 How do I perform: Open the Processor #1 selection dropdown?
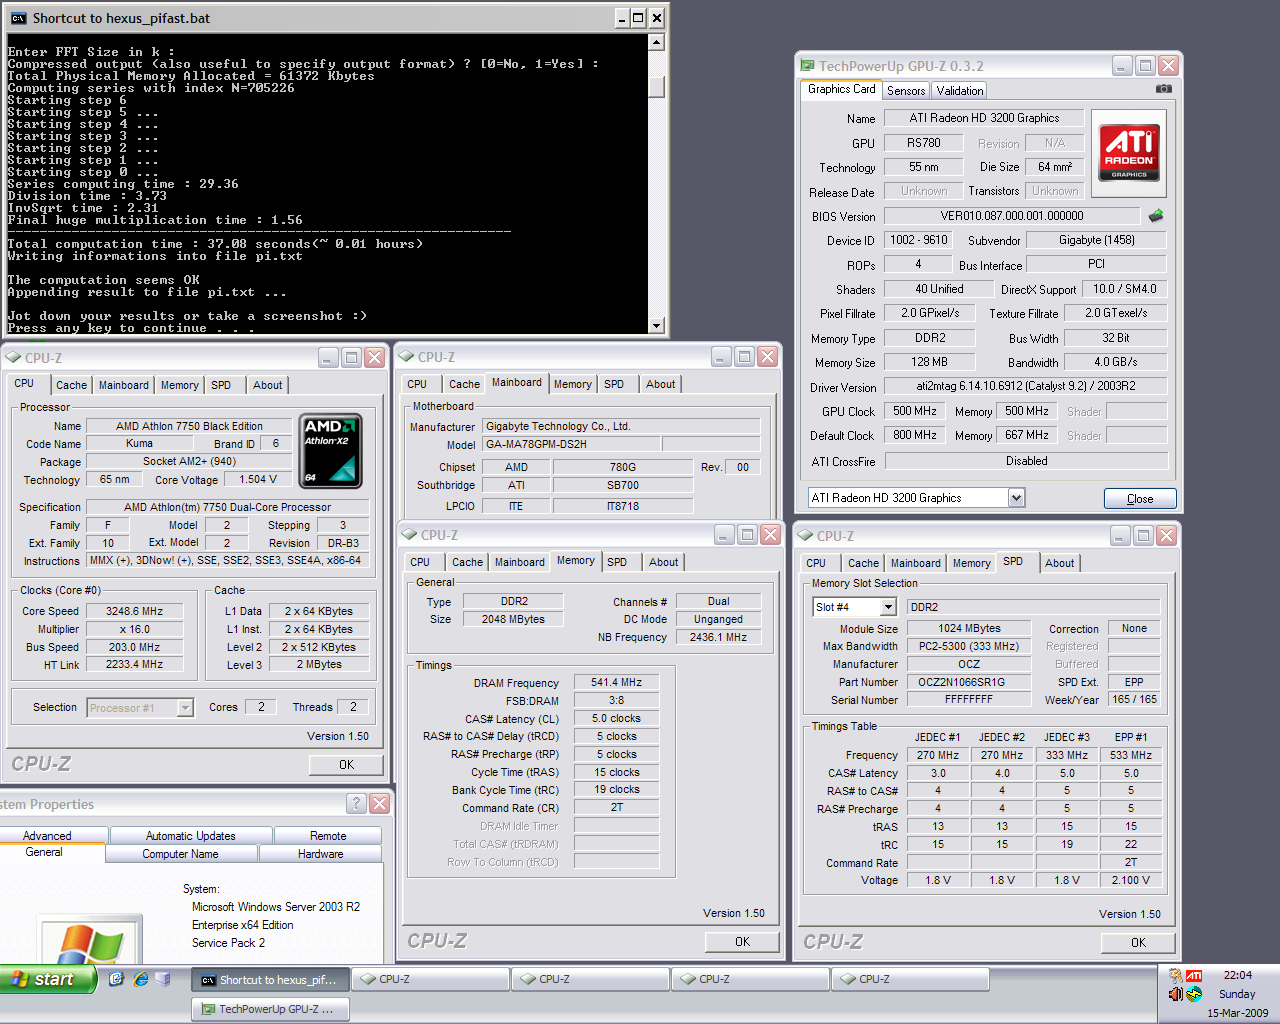pos(185,708)
